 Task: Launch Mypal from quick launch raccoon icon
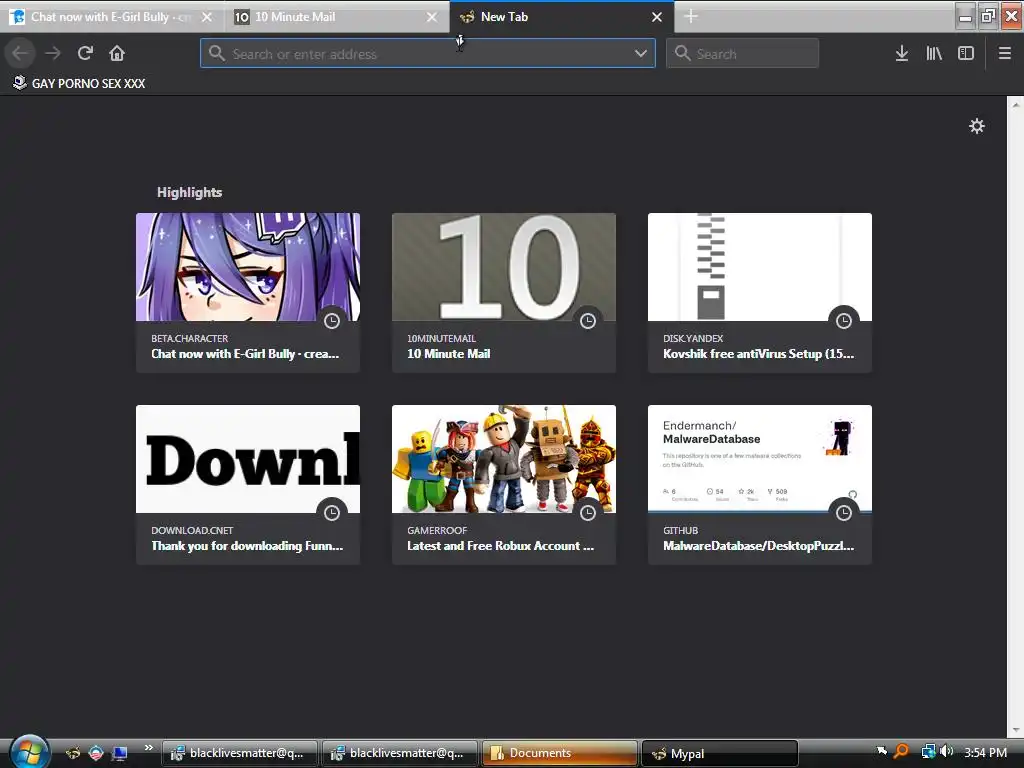coord(73,753)
